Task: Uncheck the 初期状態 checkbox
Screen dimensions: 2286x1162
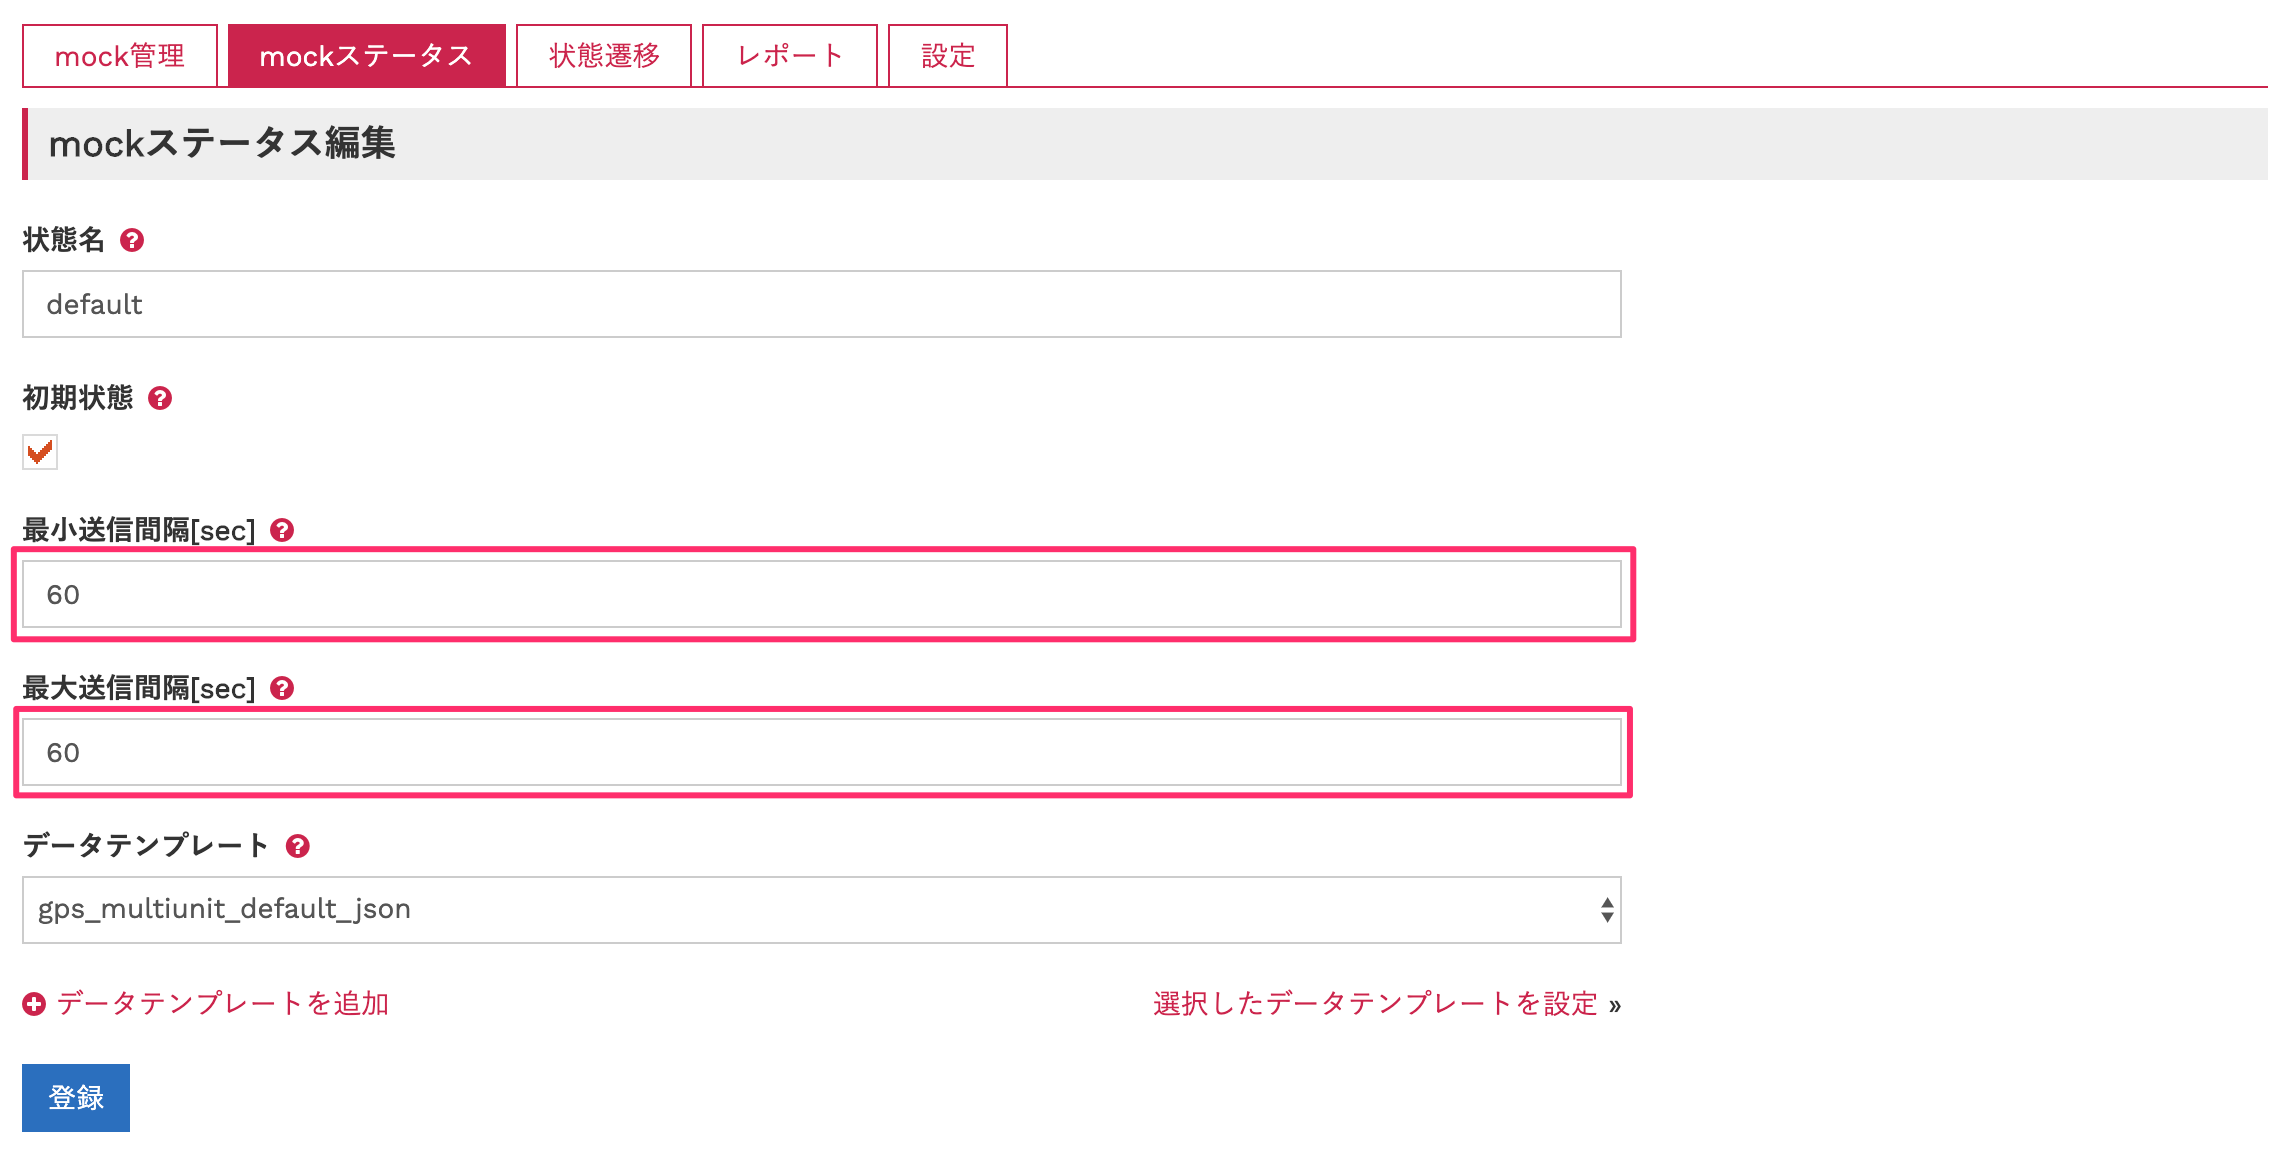Action: pyautogui.click(x=40, y=452)
